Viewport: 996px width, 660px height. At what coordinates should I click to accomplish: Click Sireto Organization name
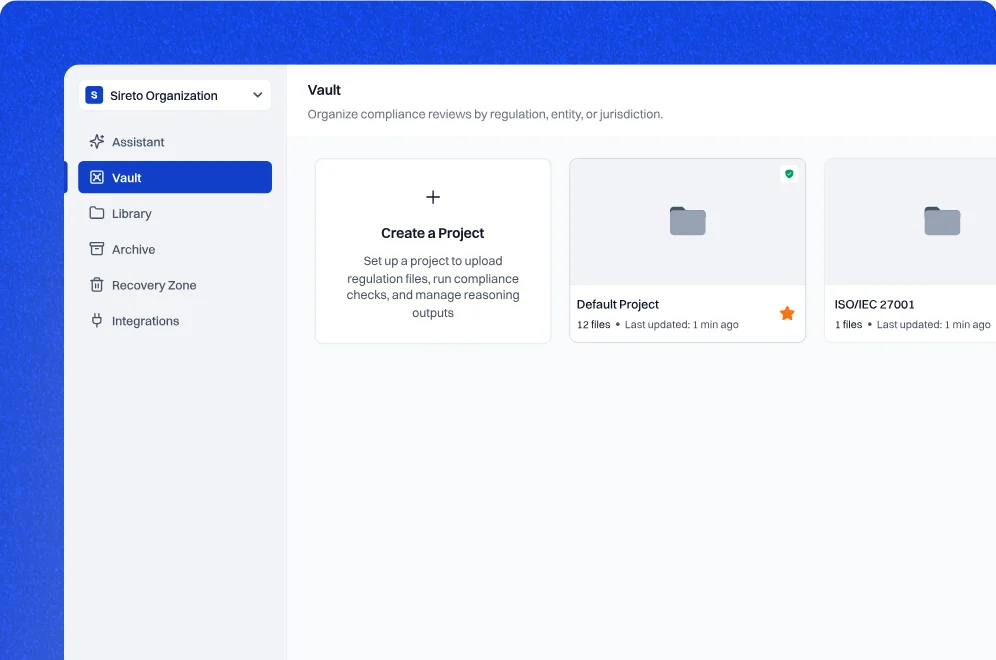pos(164,96)
